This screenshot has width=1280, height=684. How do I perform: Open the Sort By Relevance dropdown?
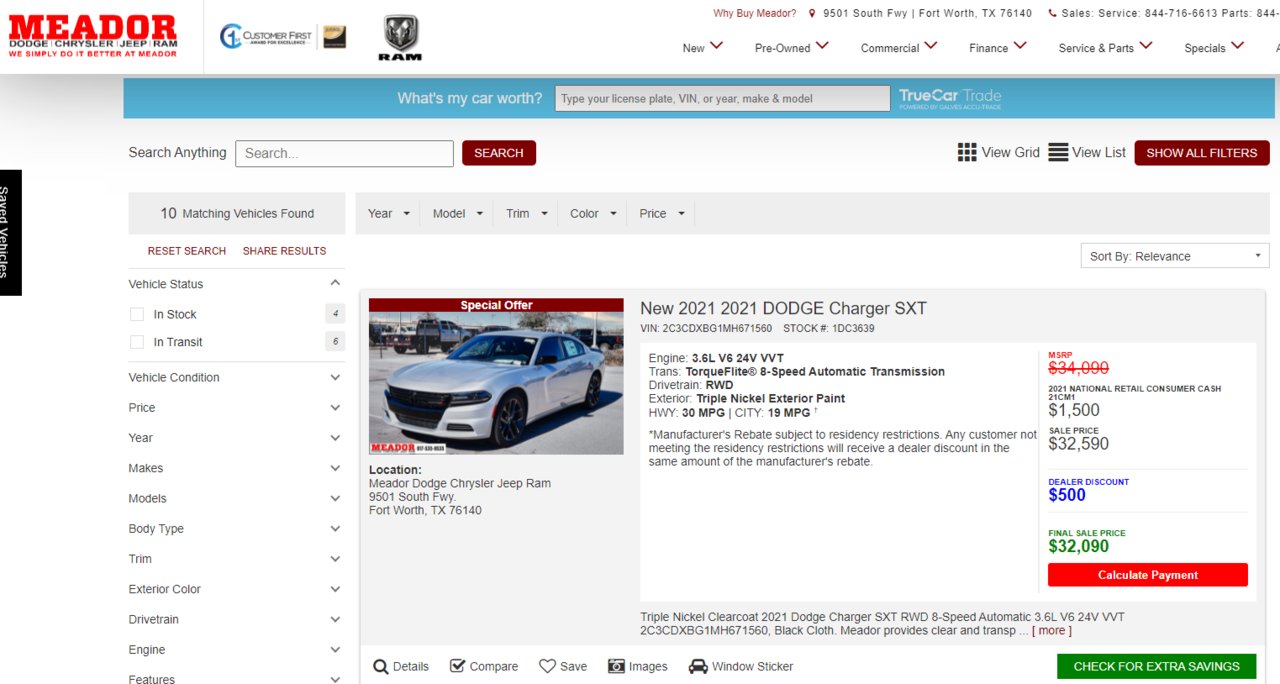click(x=1175, y=256)
